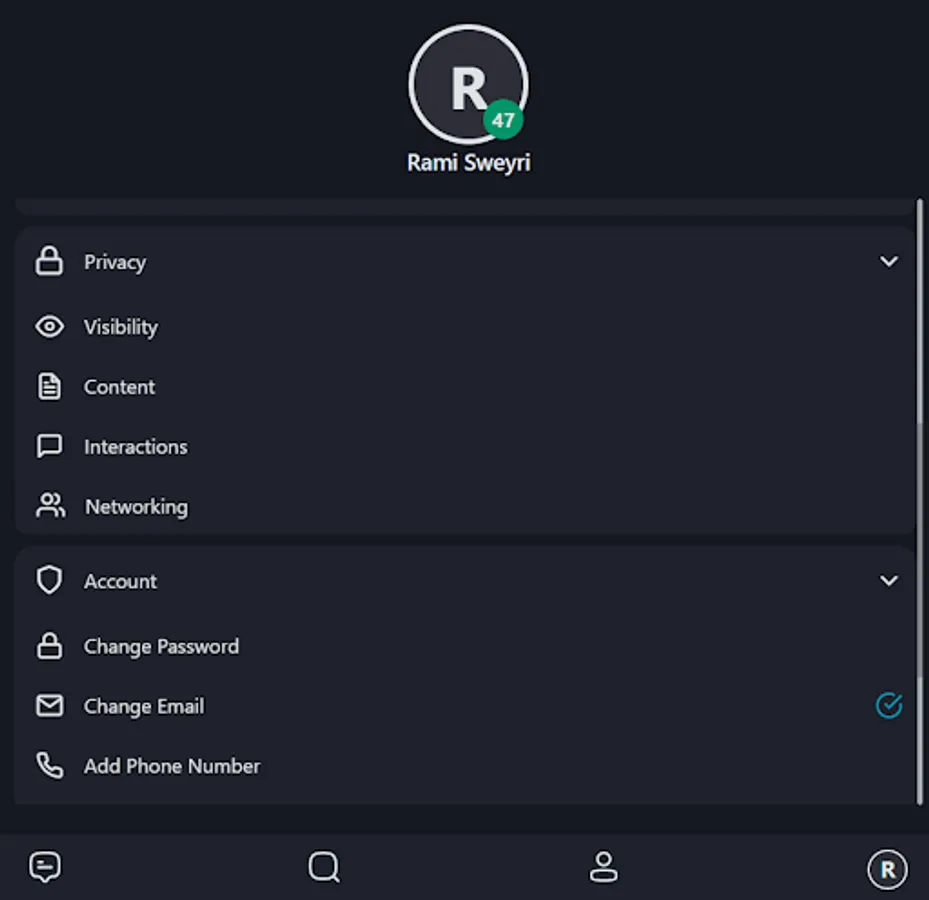Viewport: 929px width, 900px height.
Task: Collapse the Account section chevron
Action: coord(888,580)
